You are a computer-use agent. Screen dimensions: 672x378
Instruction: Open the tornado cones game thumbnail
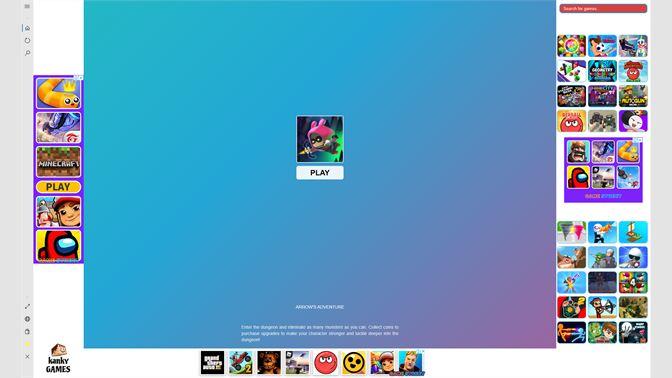click(x=571, y=232)
